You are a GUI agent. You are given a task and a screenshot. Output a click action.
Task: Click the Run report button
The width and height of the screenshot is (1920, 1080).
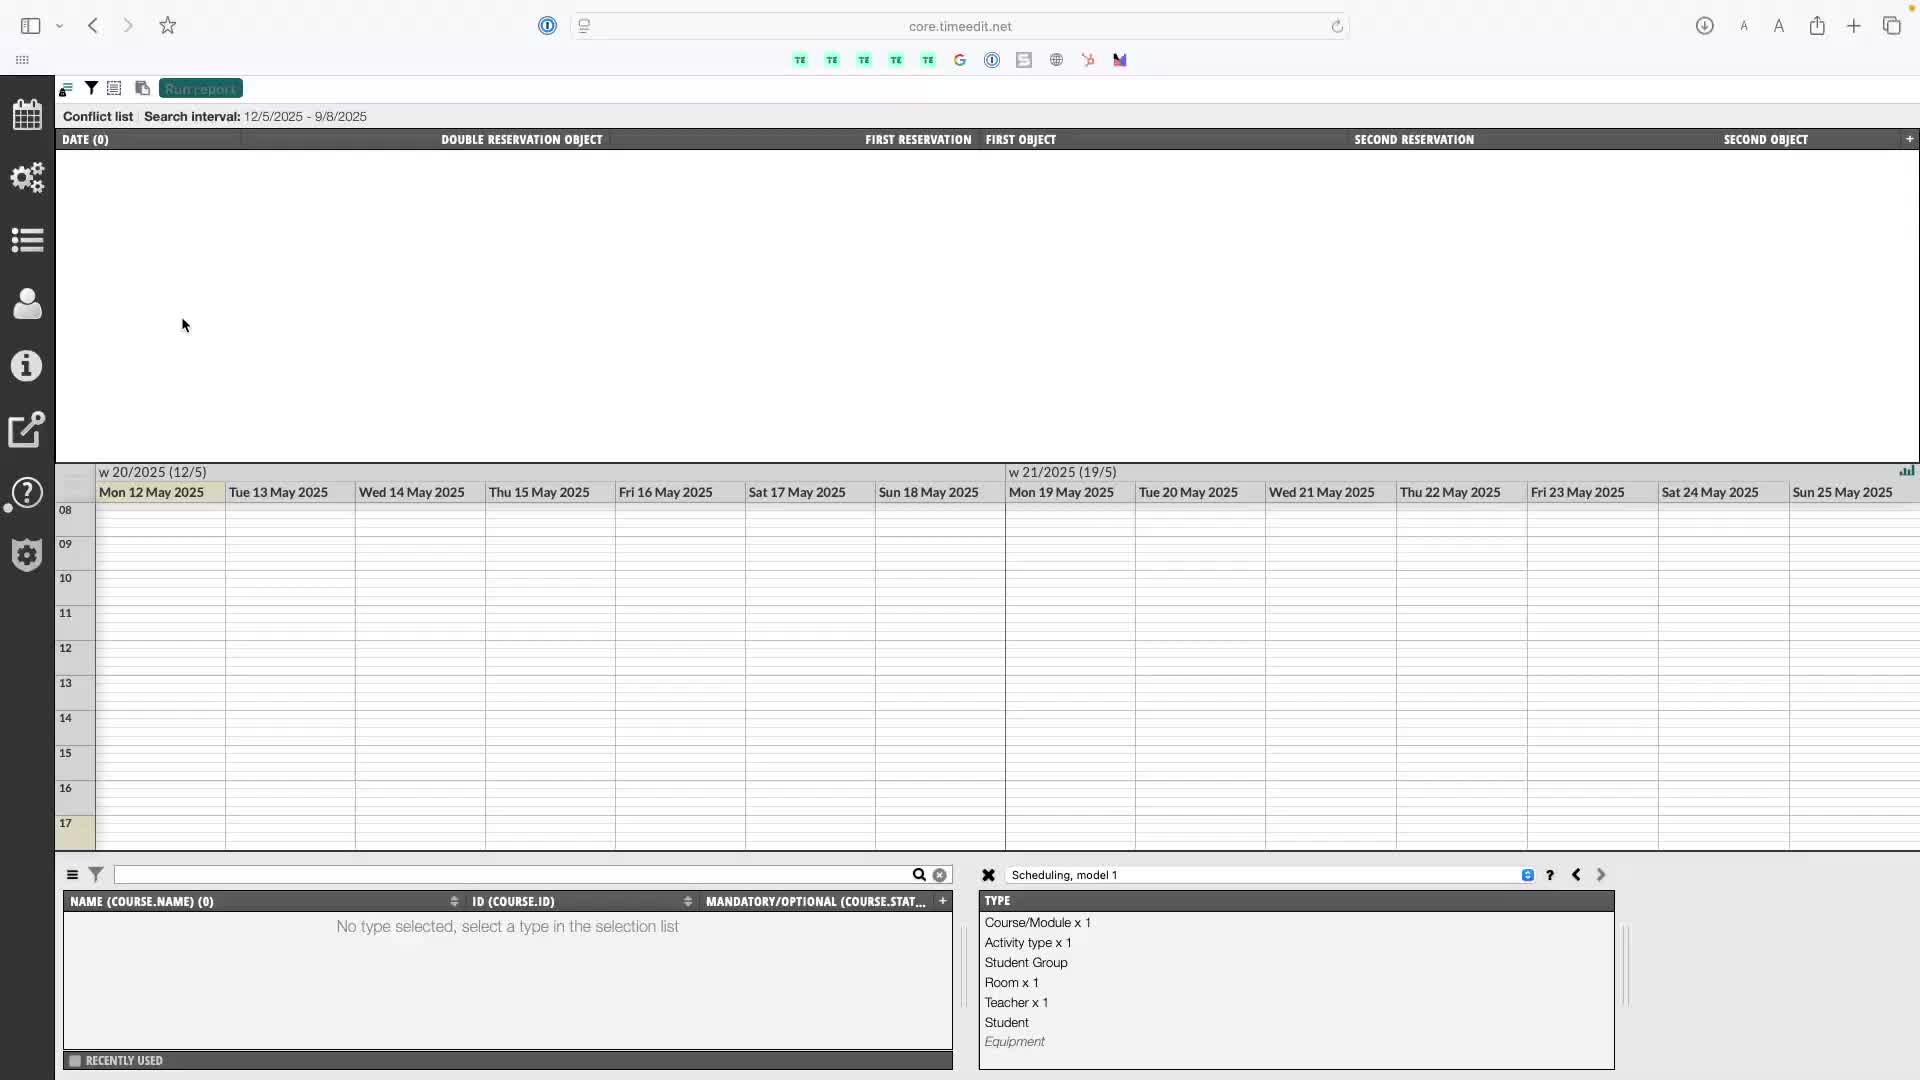200,88
